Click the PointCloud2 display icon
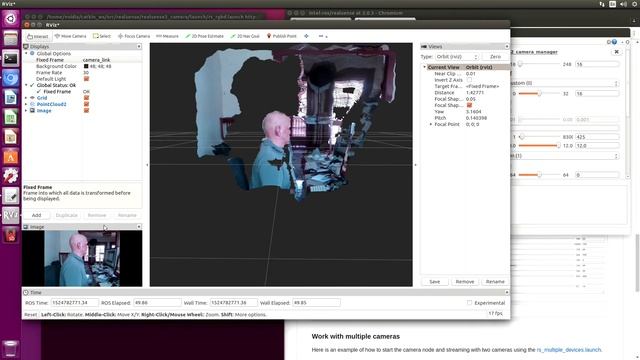 tap(32, 104)
